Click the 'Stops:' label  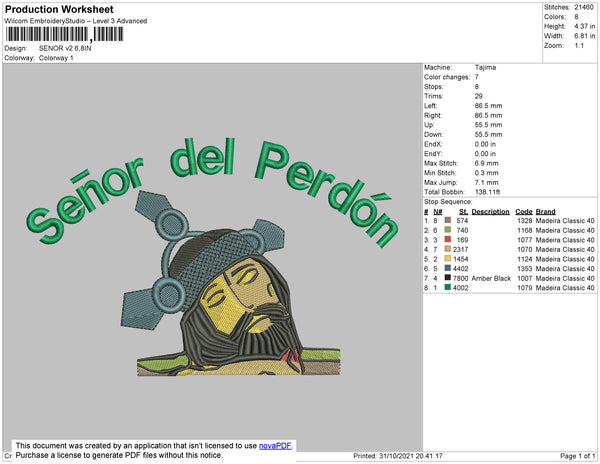pos(432,86)
